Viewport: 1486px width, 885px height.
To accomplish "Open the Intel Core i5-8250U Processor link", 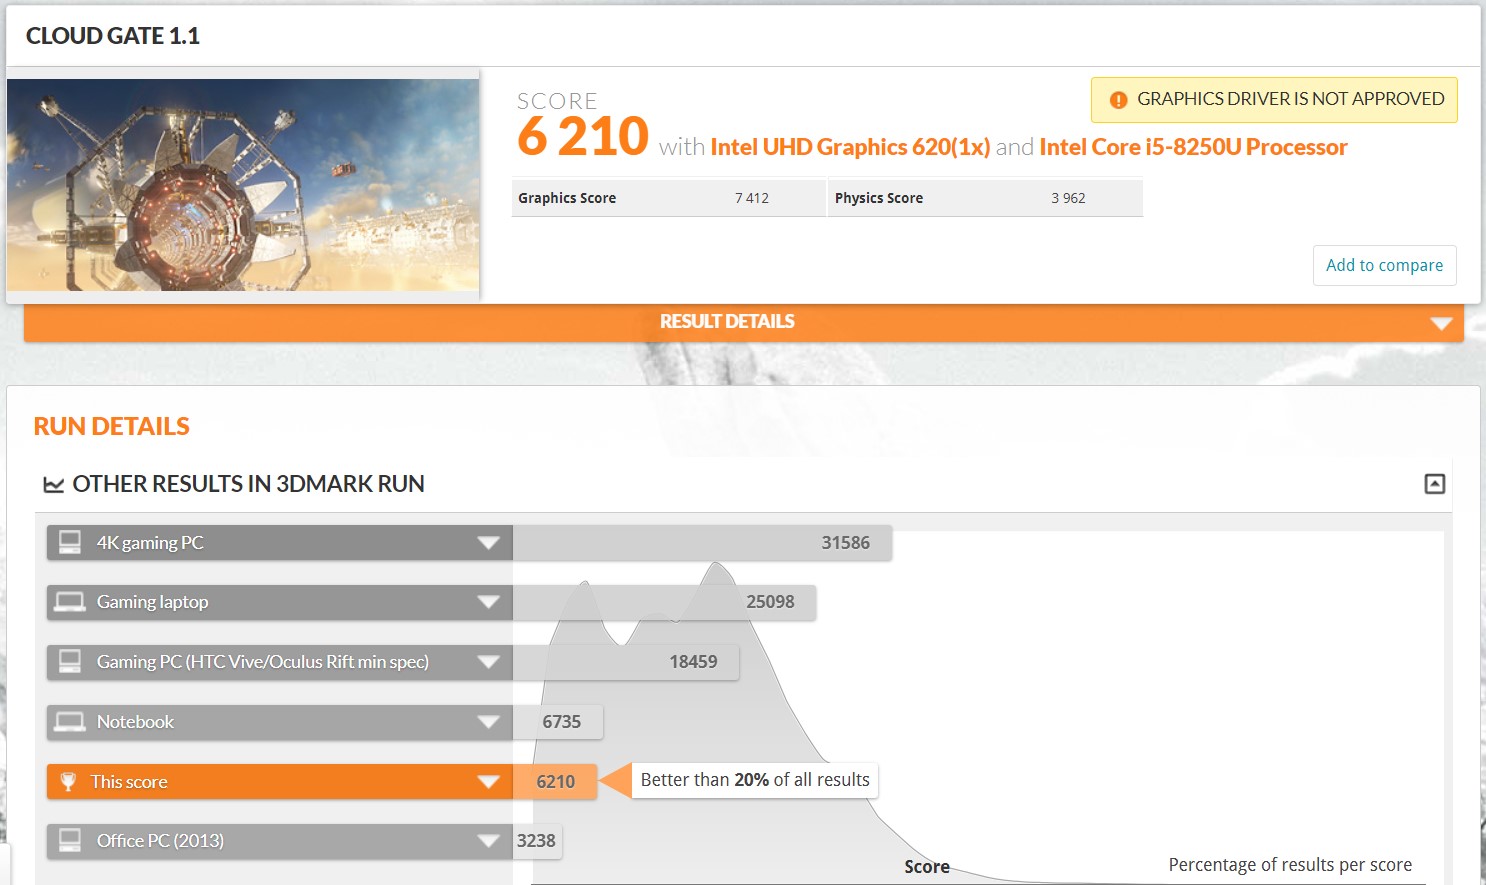I will (1193, 147).
